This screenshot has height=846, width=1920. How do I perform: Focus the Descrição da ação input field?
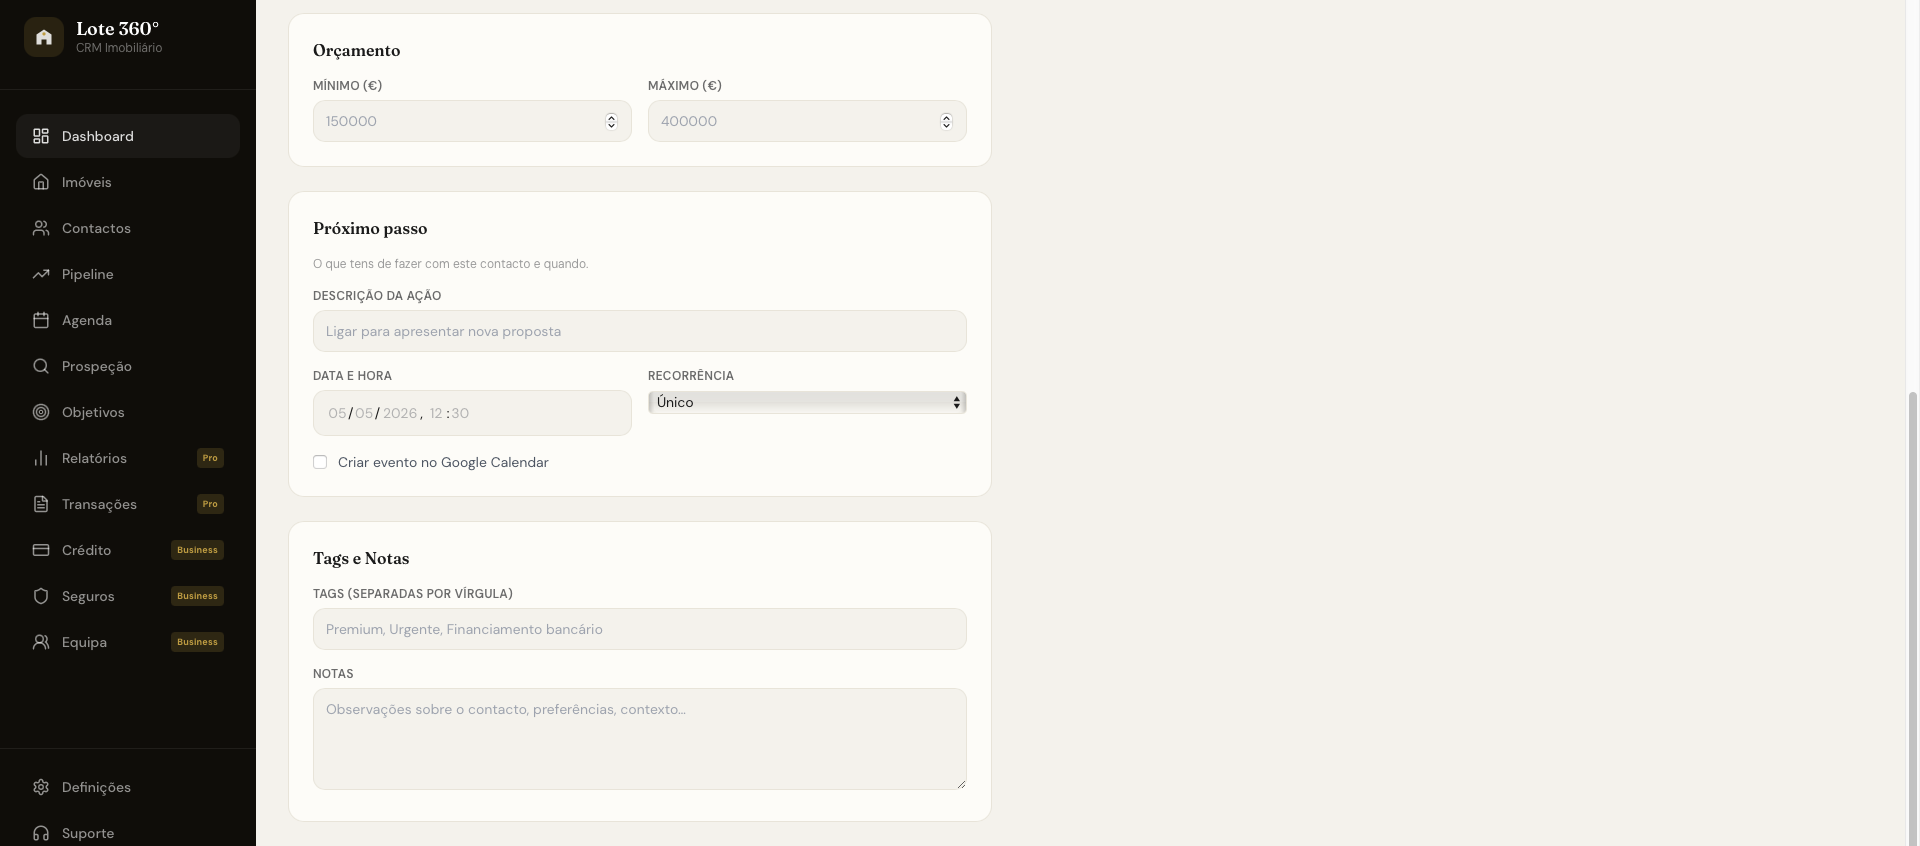coord(640,331)
